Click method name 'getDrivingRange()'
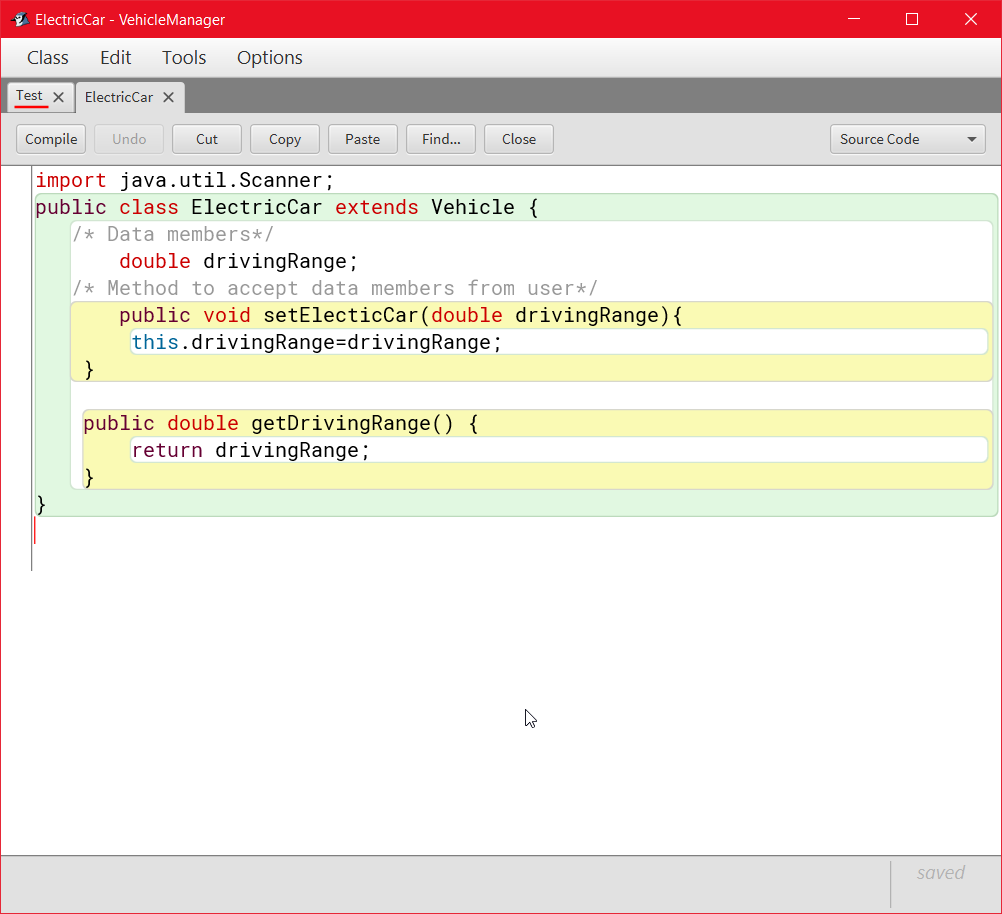Screen dimensions: 1002x914 (352, 423)
